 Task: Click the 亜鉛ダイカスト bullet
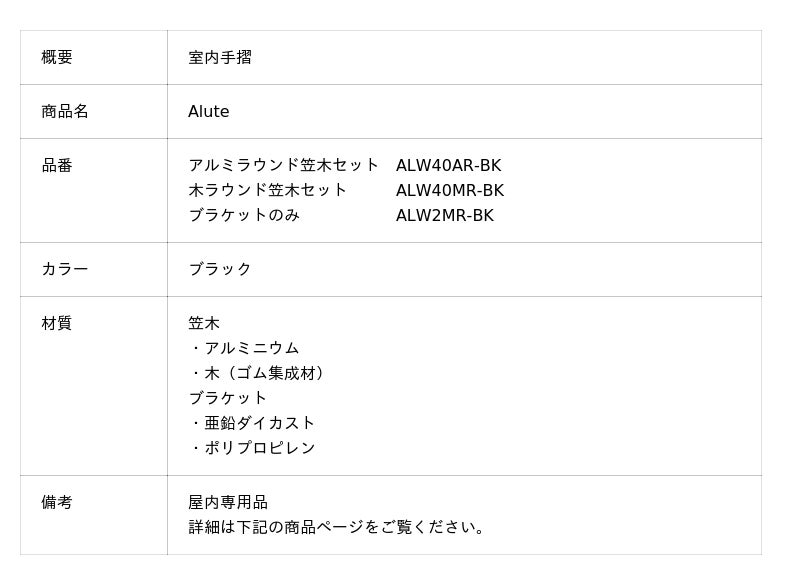pyautogui.click(x=258, y=423)
